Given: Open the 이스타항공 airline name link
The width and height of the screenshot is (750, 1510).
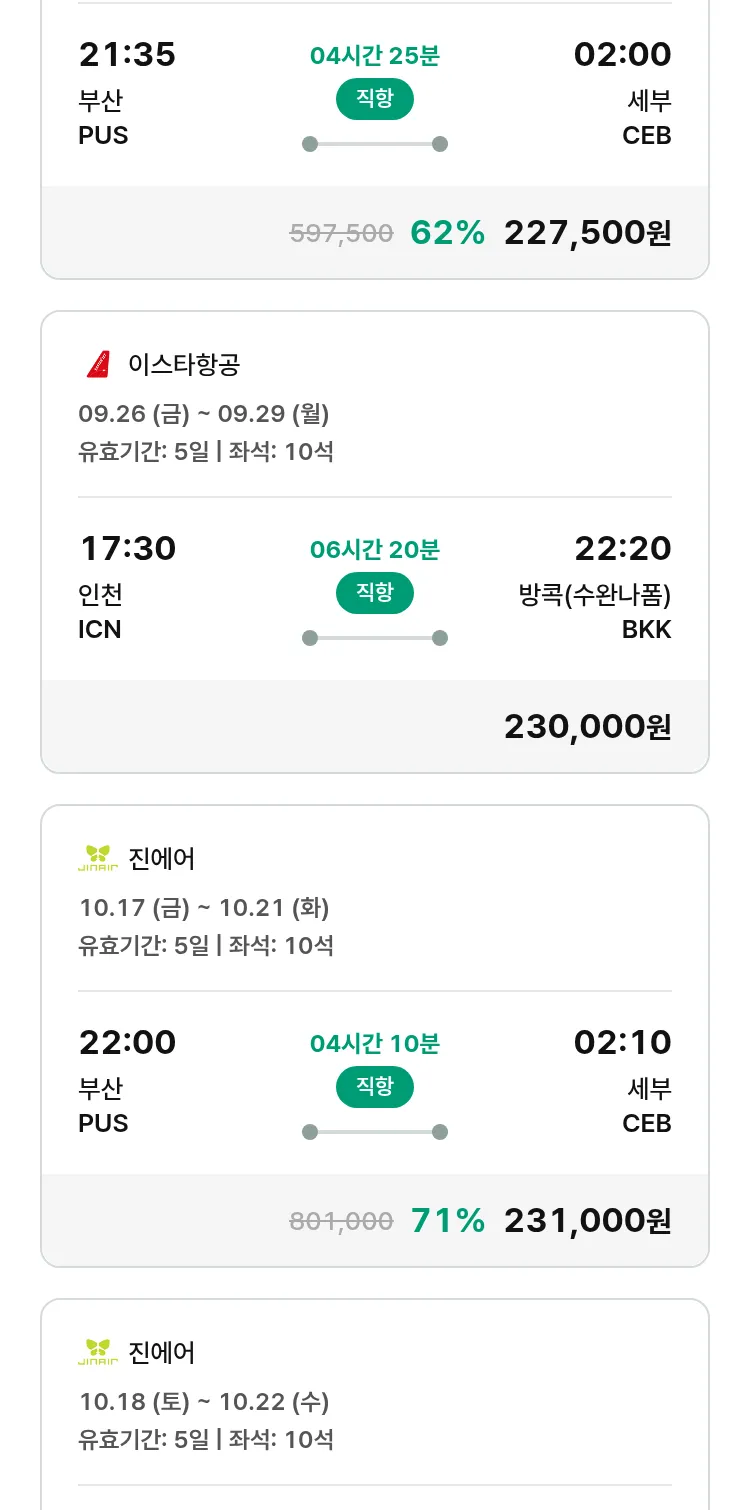Looking at the screenshot, I should 184,364.
